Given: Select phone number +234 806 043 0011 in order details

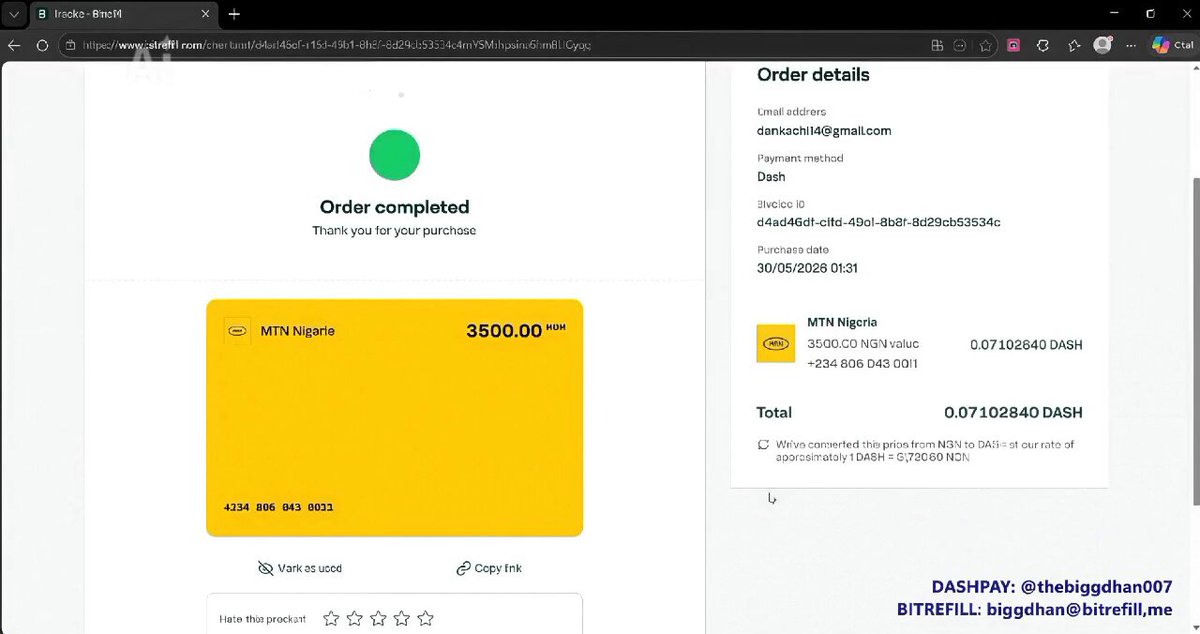Looking at the screenshot, I should tap(863, 364).
